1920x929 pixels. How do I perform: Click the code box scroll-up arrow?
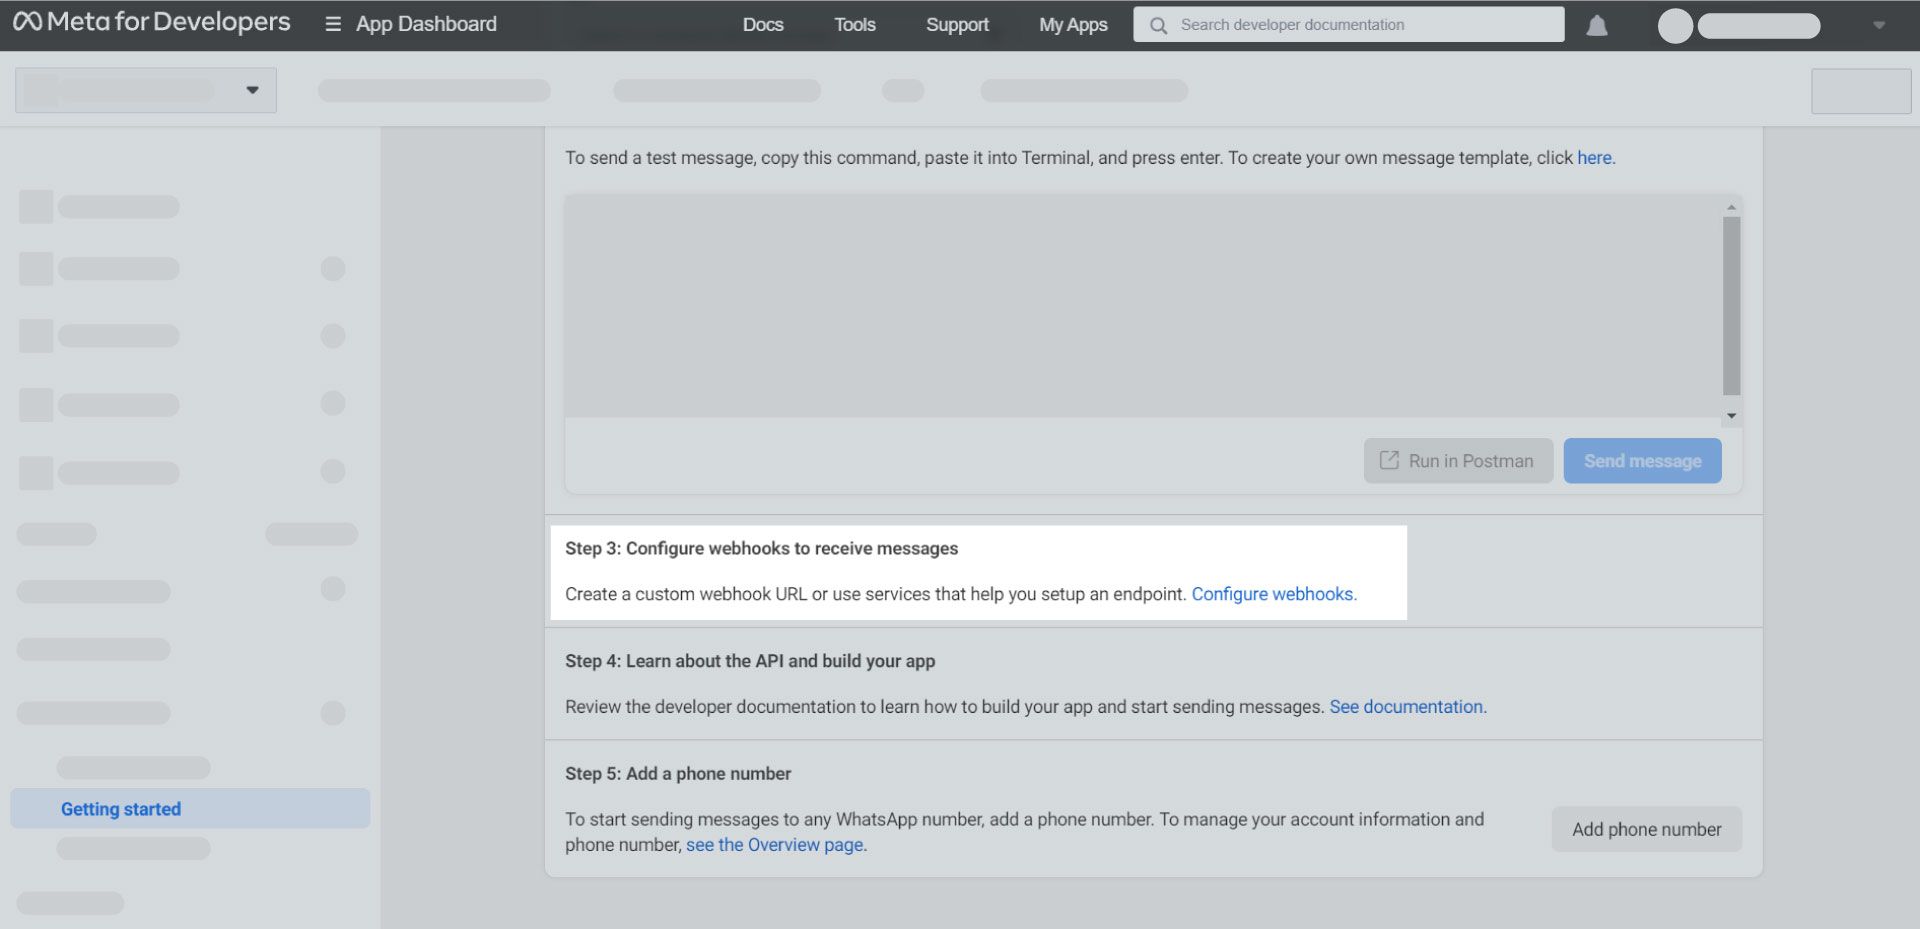pos(1731,207)
